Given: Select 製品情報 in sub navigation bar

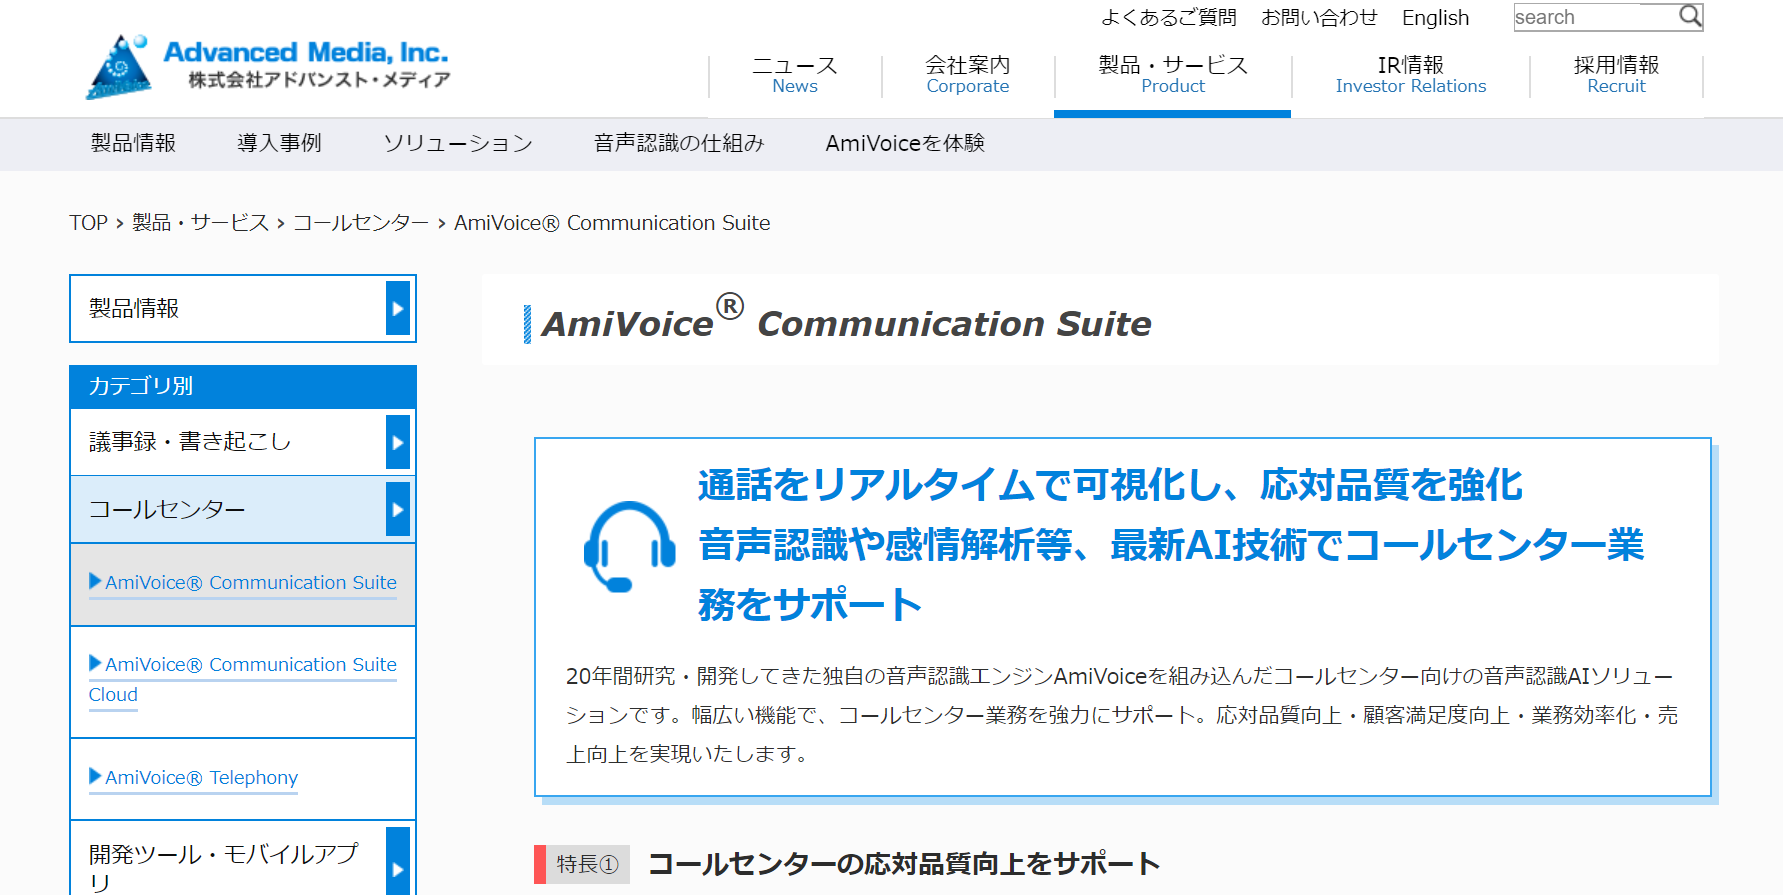Looking at the screenshot, I should click(133, 143).
